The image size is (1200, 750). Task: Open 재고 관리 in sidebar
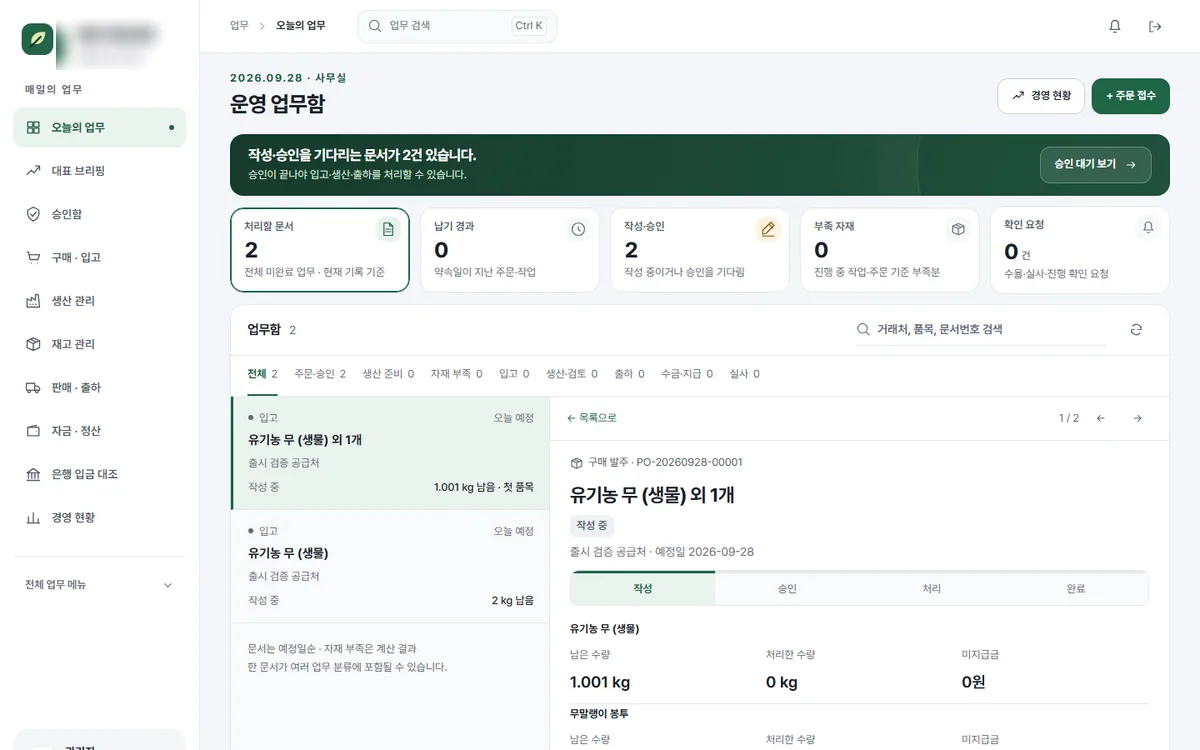99,344
